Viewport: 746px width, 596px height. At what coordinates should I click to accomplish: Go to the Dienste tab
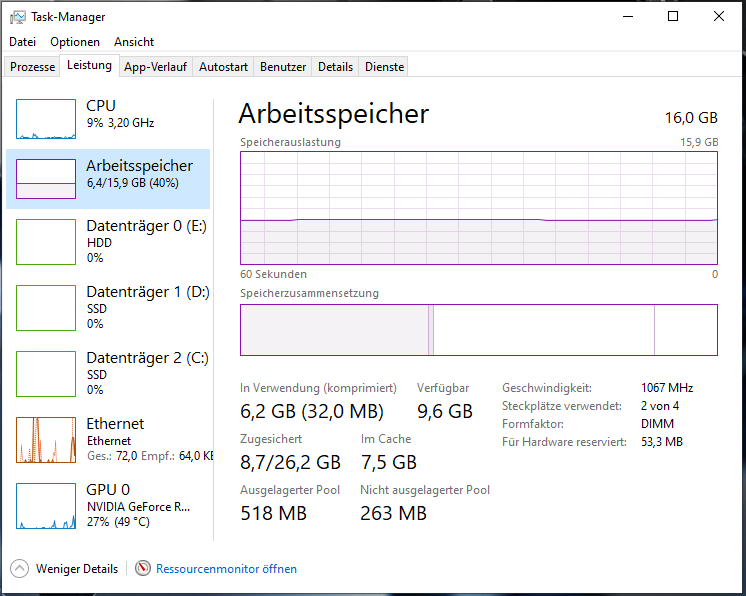(385, 67)
